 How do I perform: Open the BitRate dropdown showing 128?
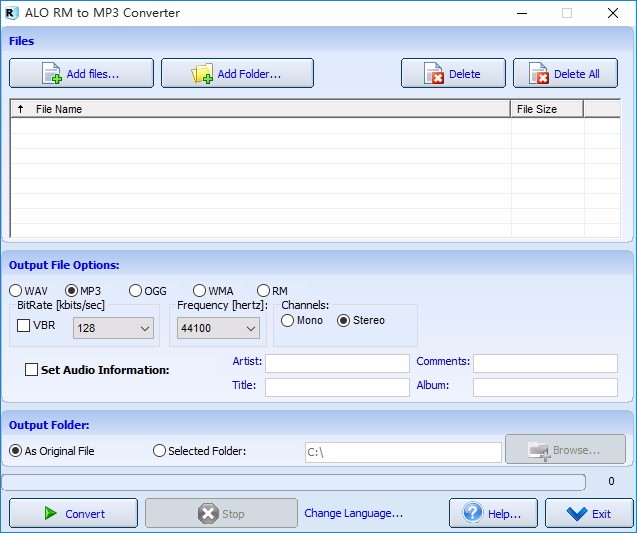pos(113,328)
